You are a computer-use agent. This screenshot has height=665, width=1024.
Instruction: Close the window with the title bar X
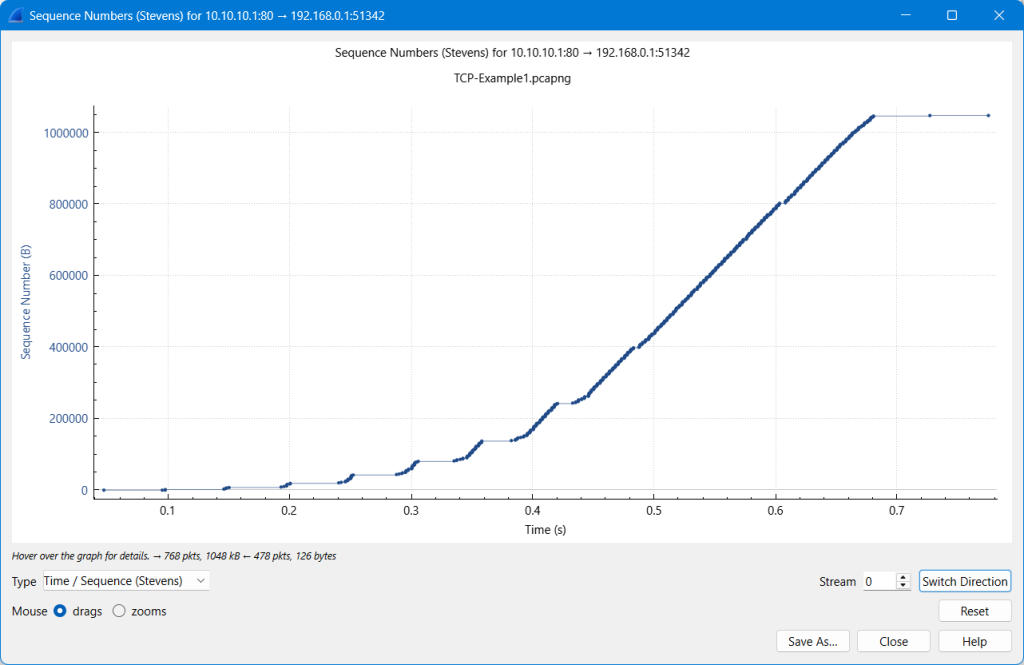coord(997,15)
